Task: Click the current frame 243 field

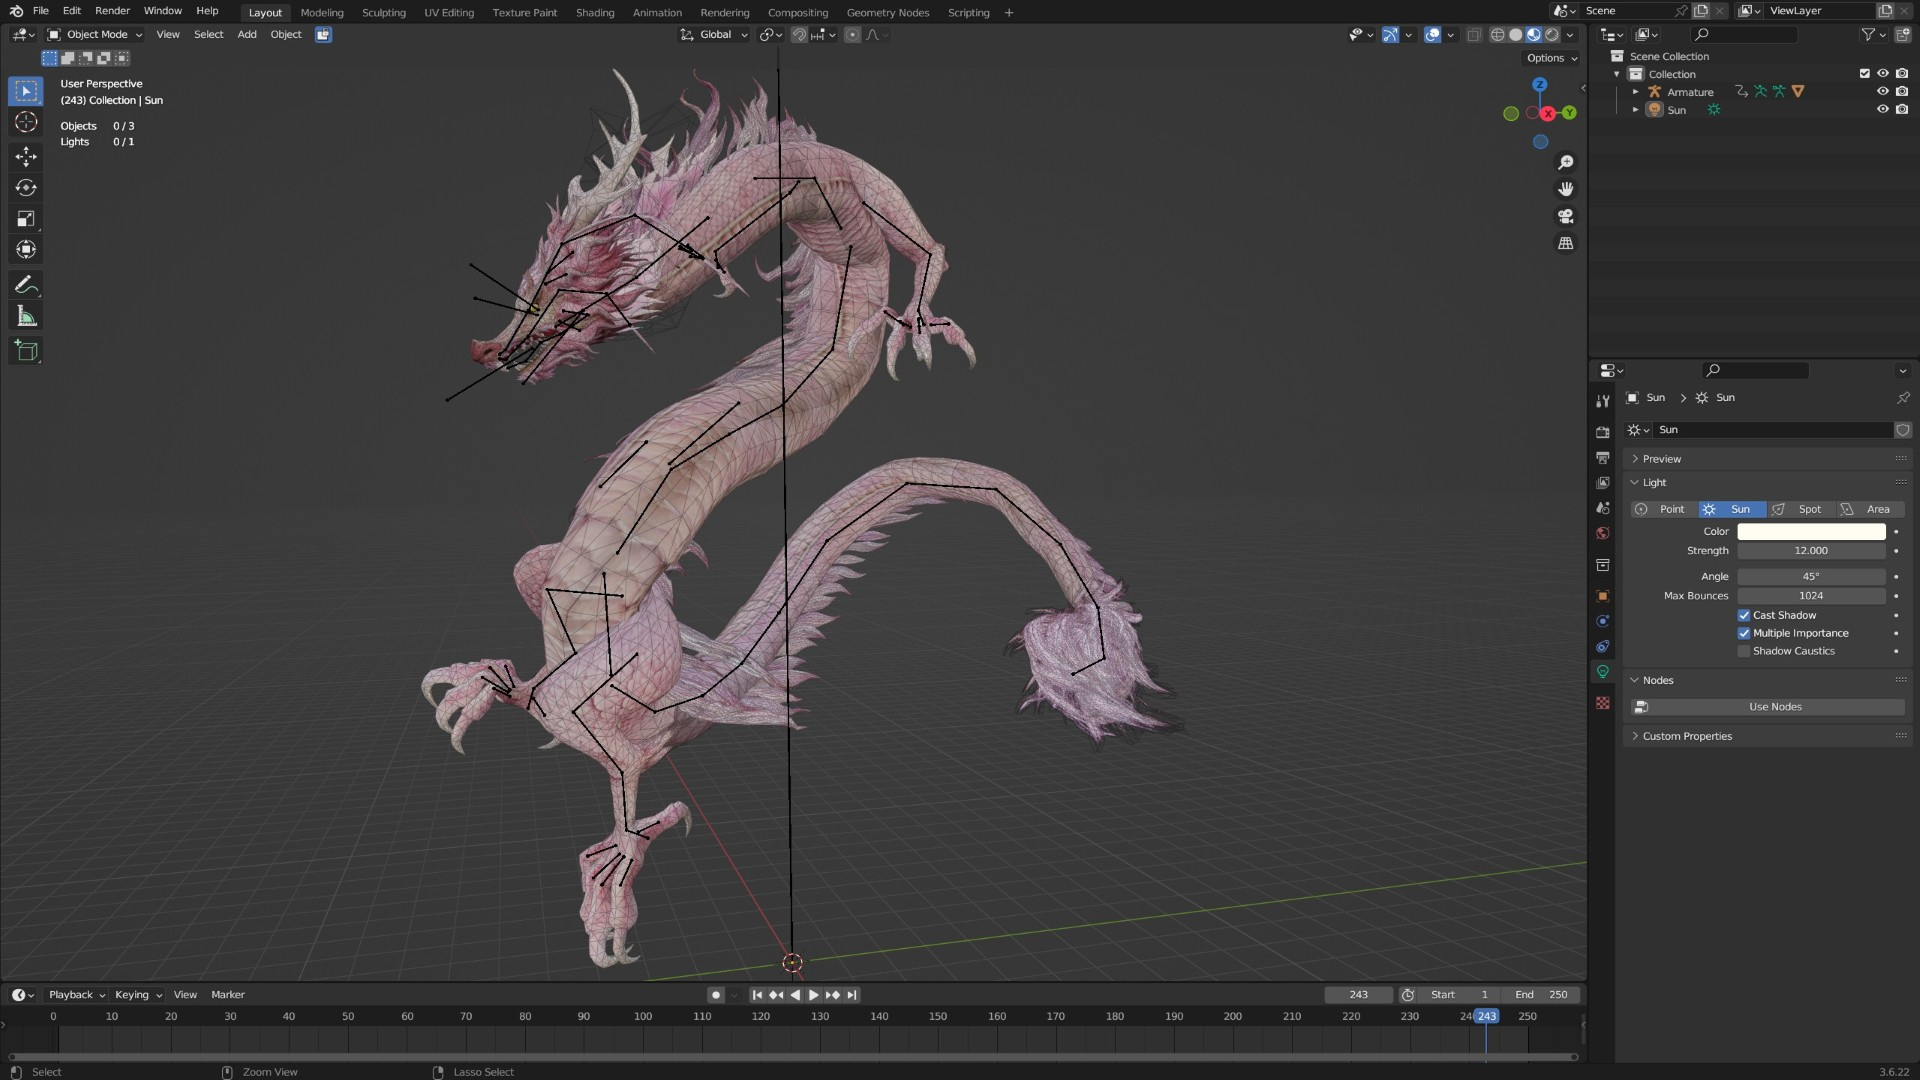Action: pos(1358,995)
